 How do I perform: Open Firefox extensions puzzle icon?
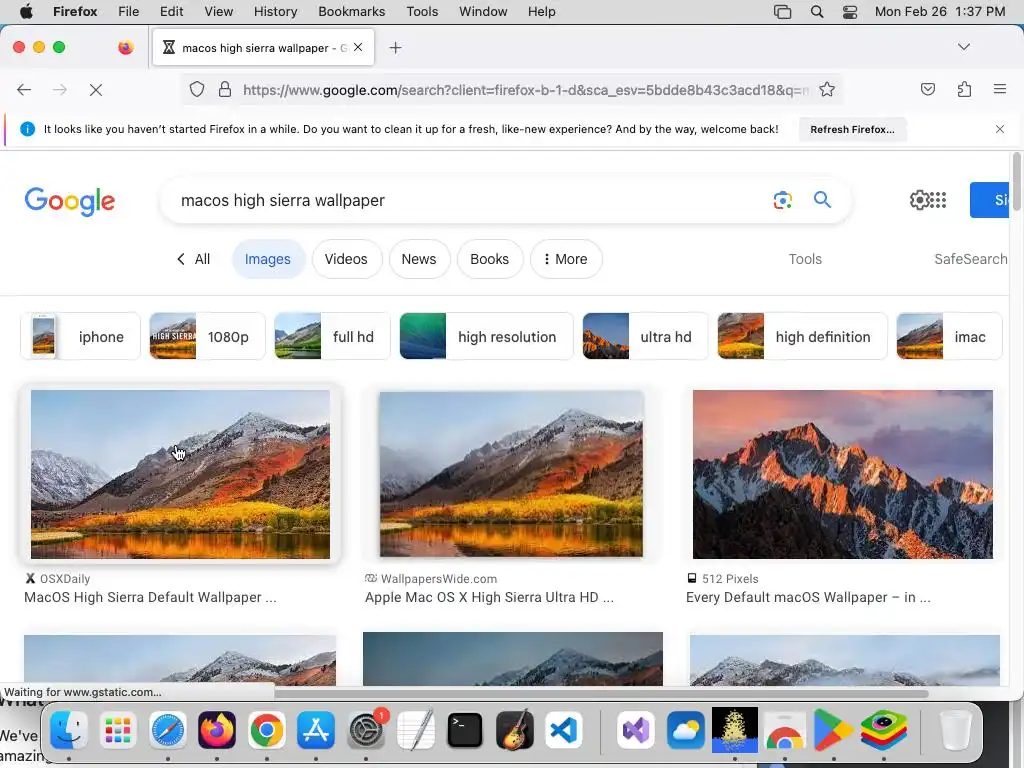click(964, 89)
